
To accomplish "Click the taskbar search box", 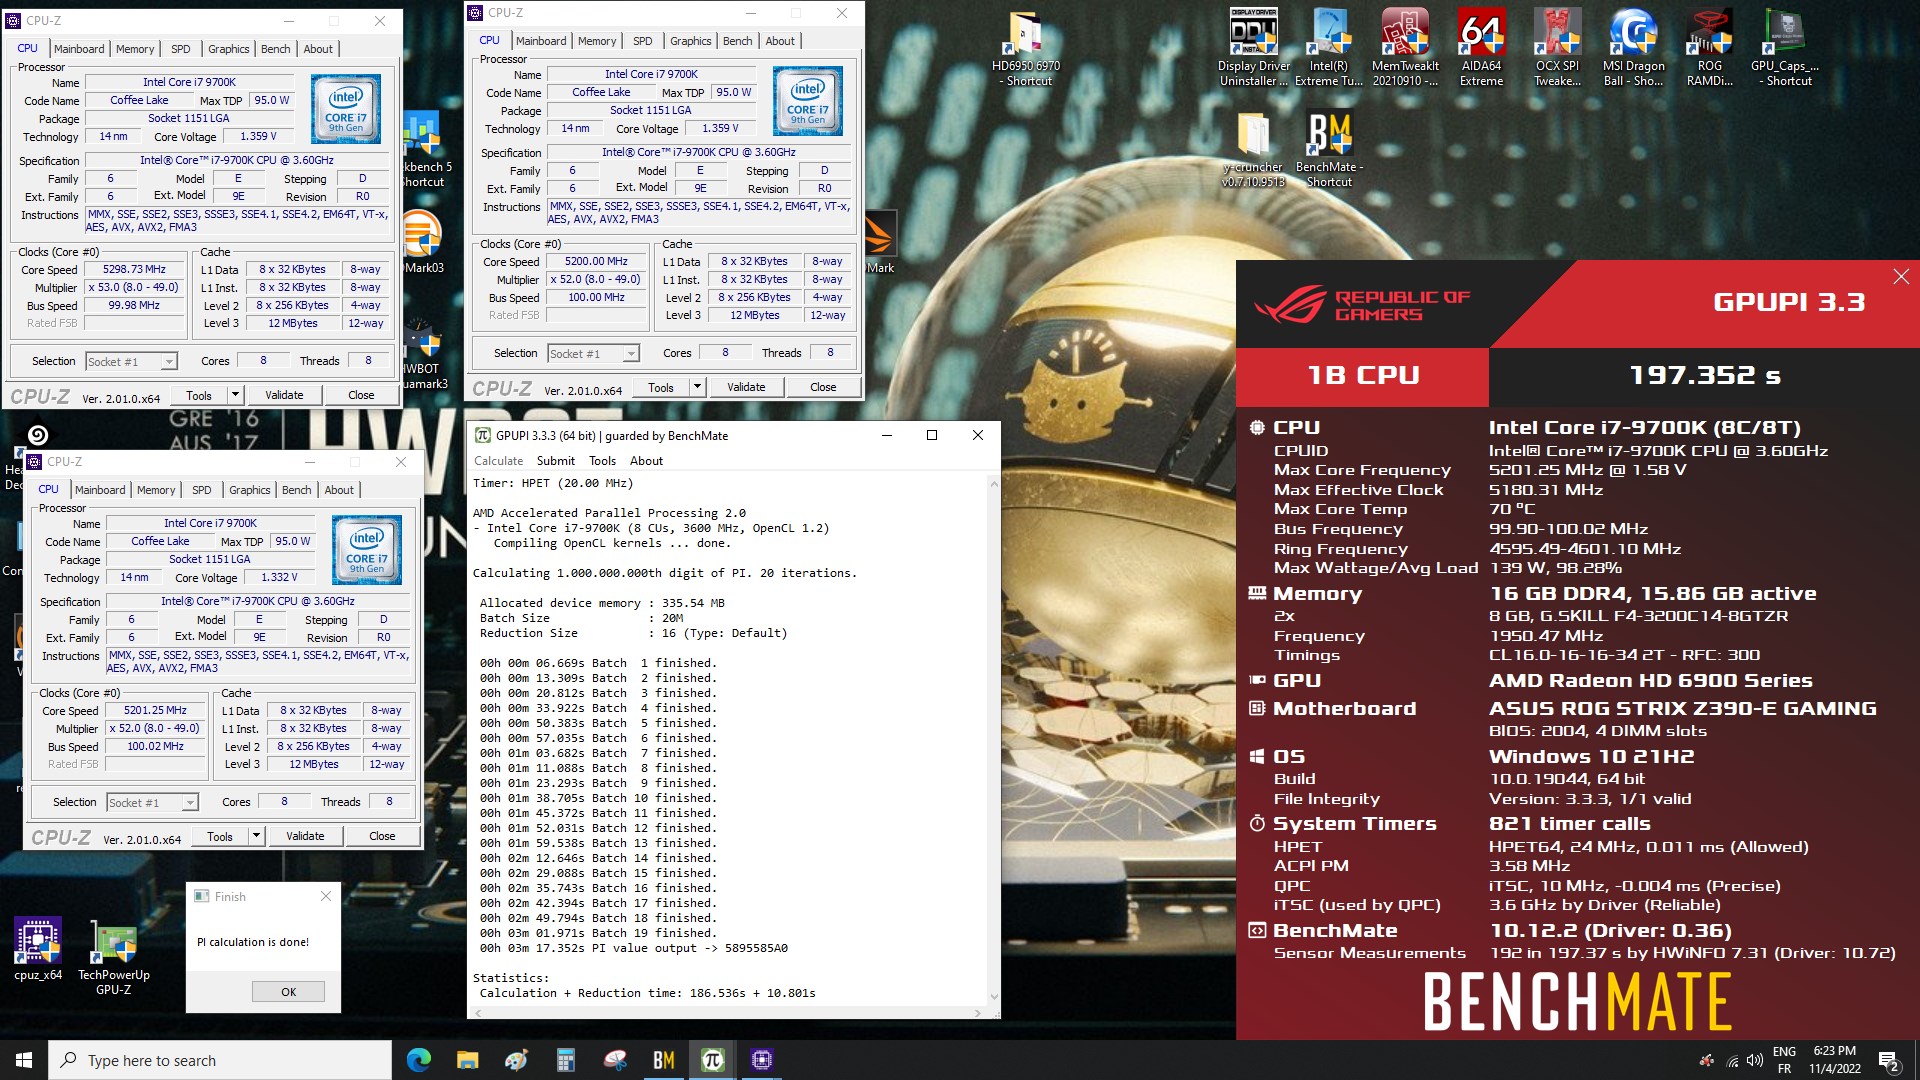I will (x=220, y=1060).
